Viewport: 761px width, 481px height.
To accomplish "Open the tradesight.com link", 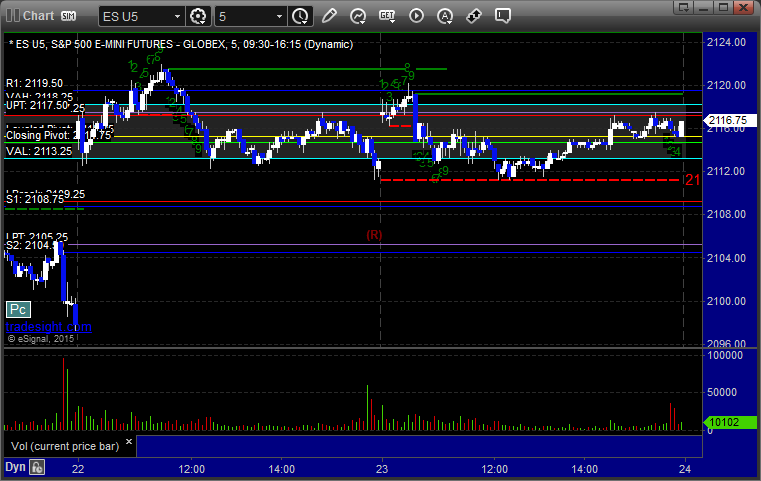I will tap(49, 326).
